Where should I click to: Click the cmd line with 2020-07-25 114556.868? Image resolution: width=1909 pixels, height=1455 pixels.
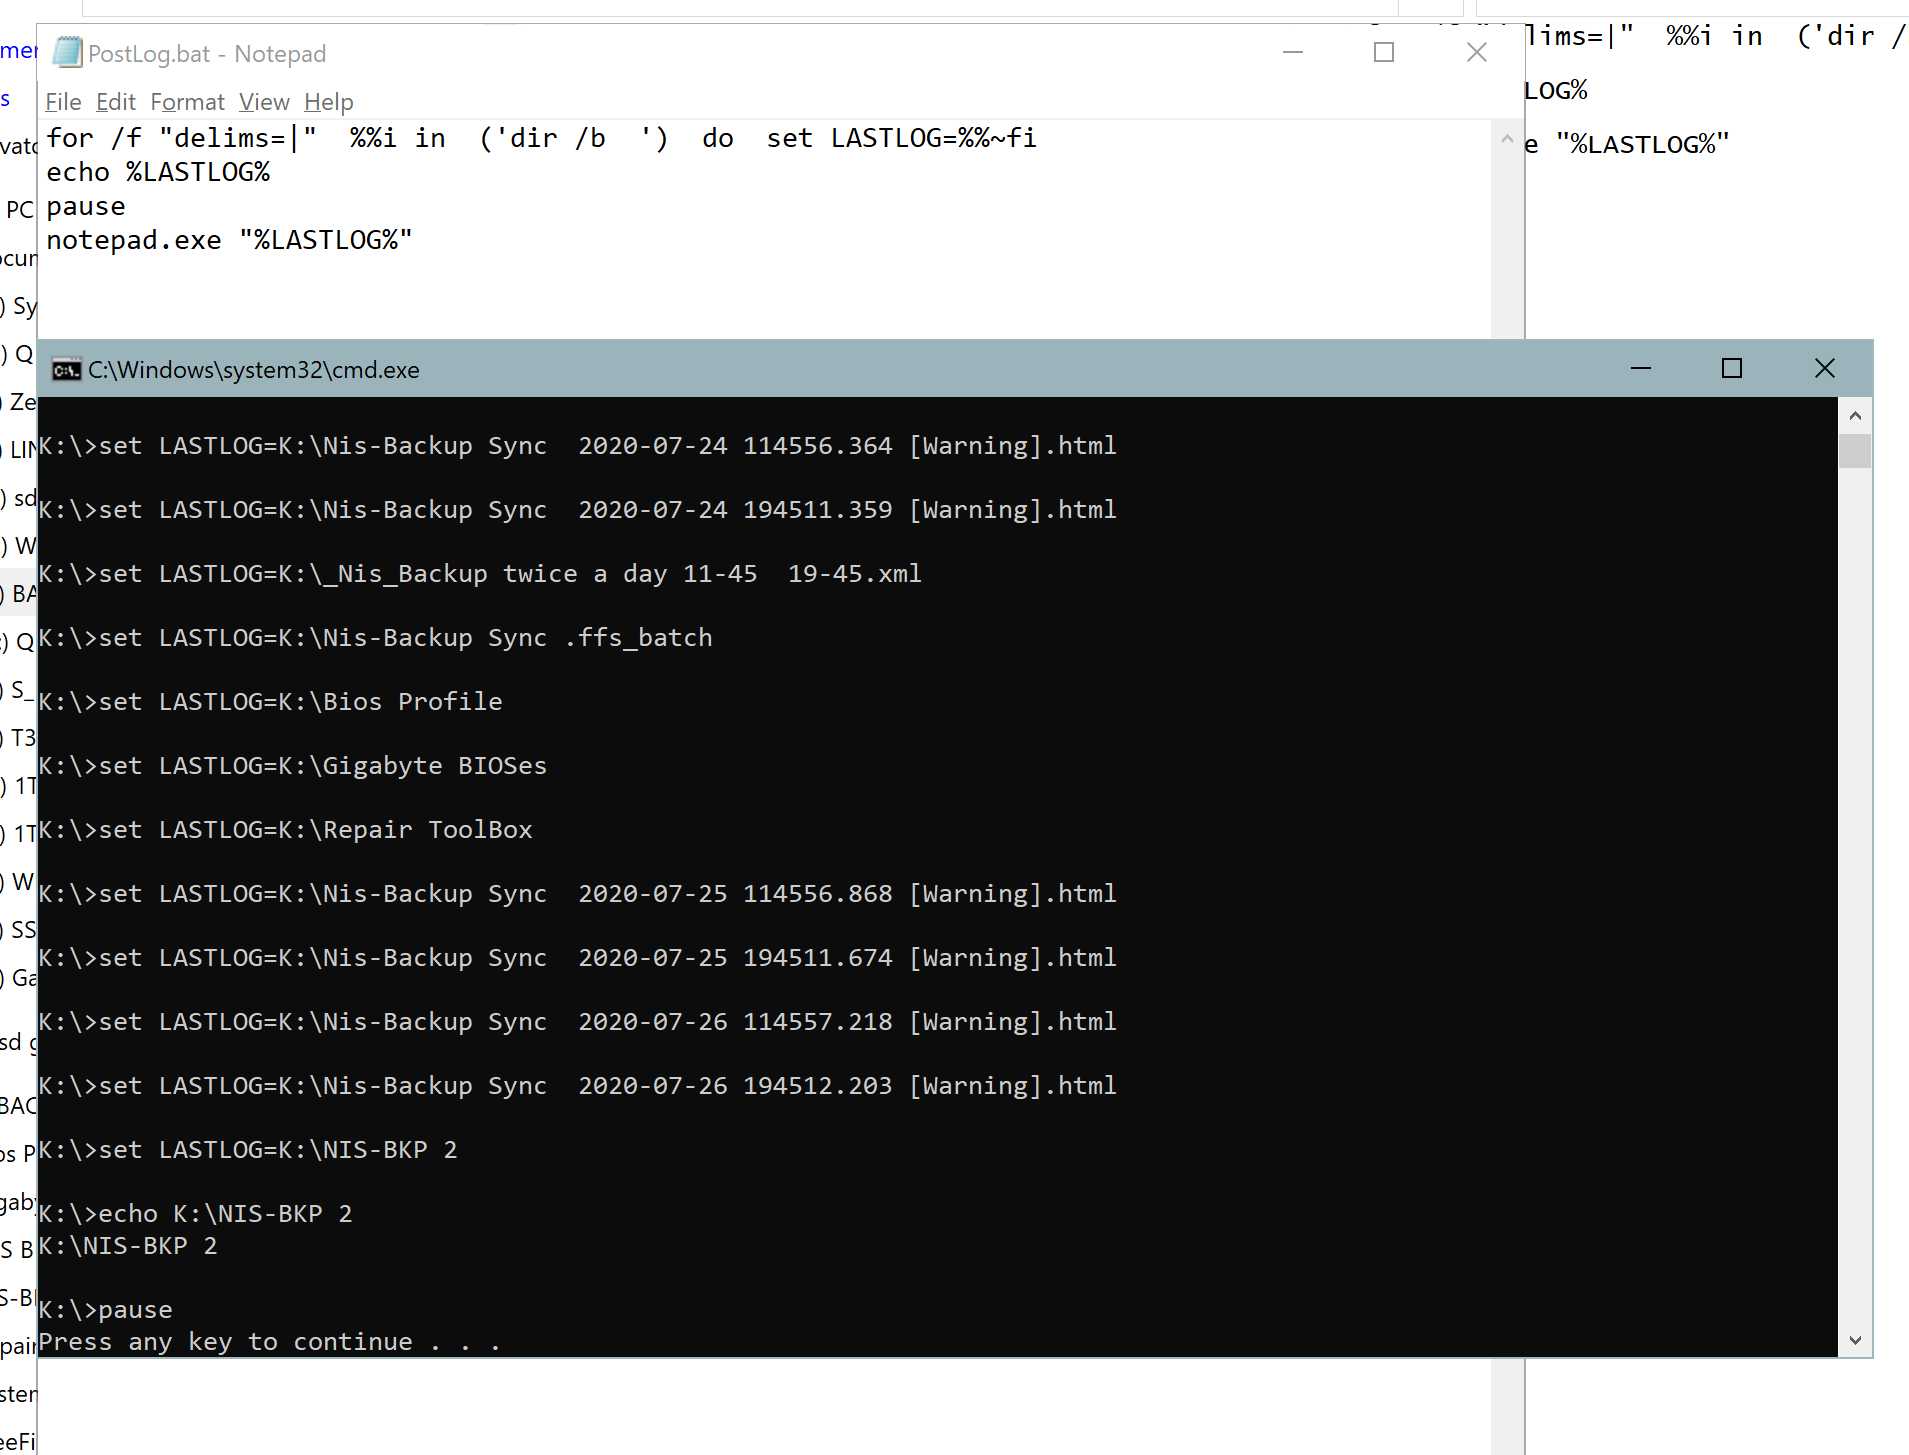click(x=577, y=894)
